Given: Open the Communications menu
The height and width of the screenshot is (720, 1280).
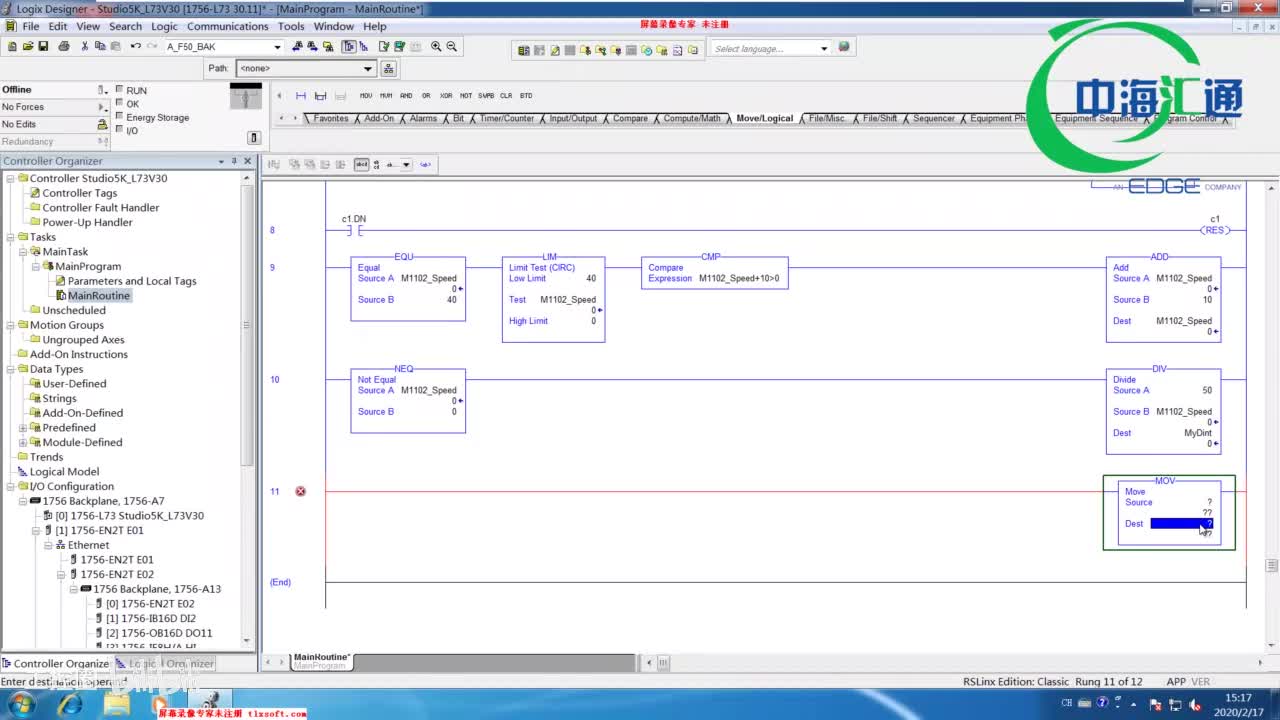Looking at the screenshot, I should coord(228,26).
